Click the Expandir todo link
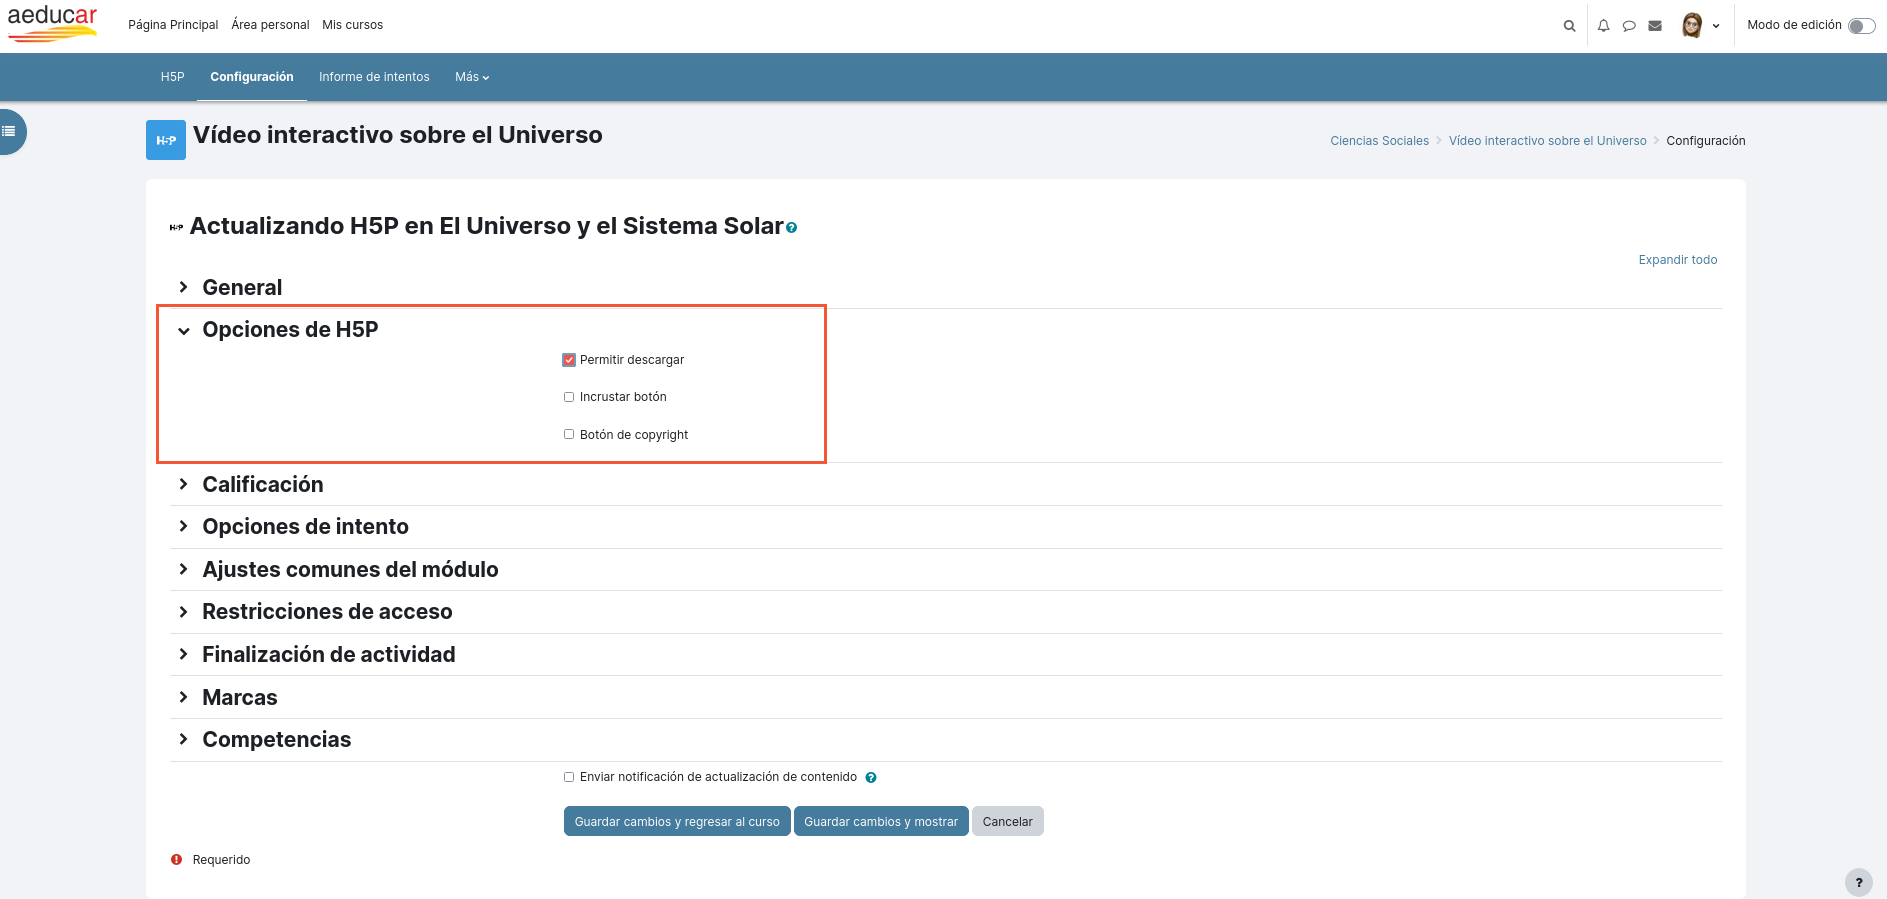This screenshot has height=899, width=1887. [1678, 260]
